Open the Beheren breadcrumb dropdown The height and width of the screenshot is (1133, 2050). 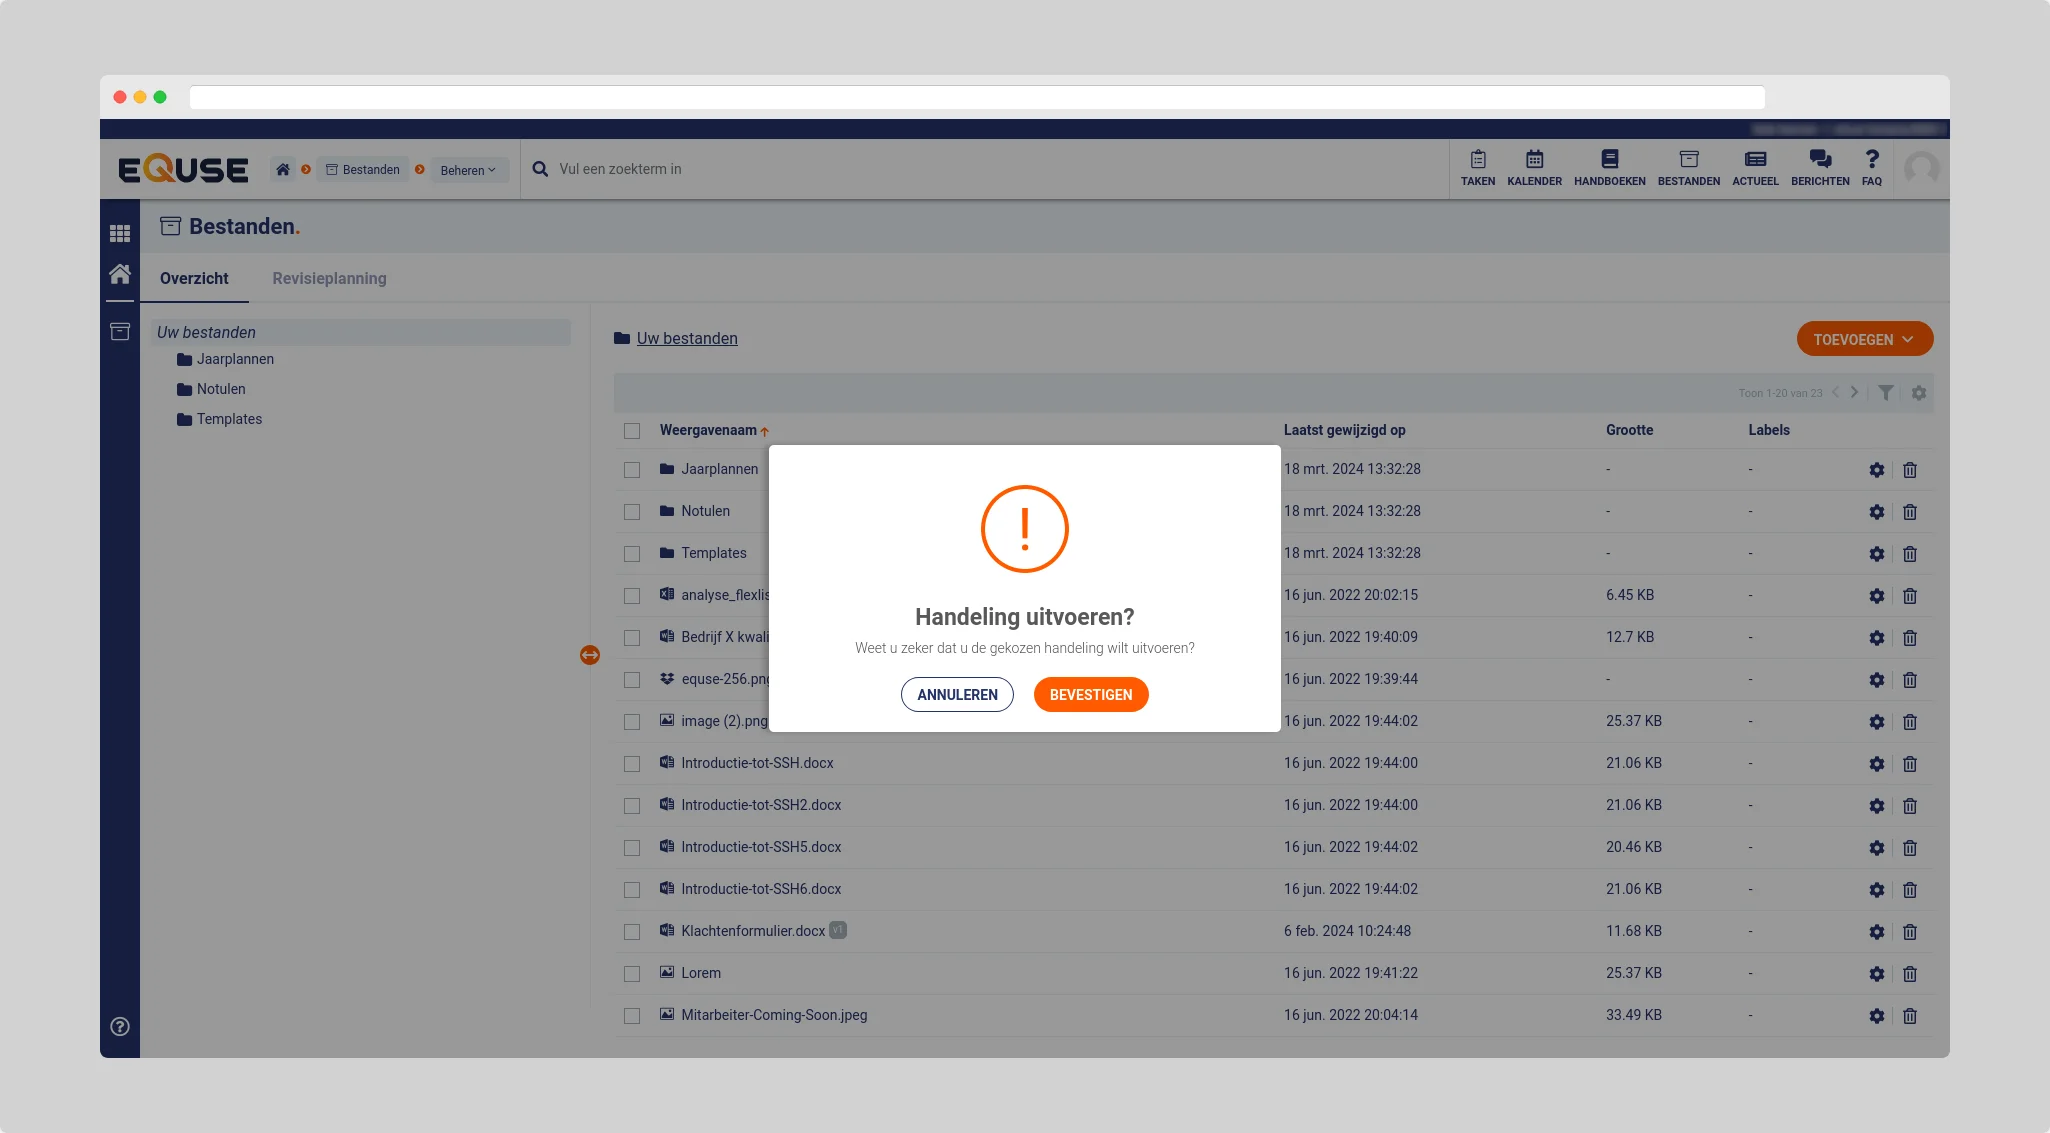pos(468,170)
